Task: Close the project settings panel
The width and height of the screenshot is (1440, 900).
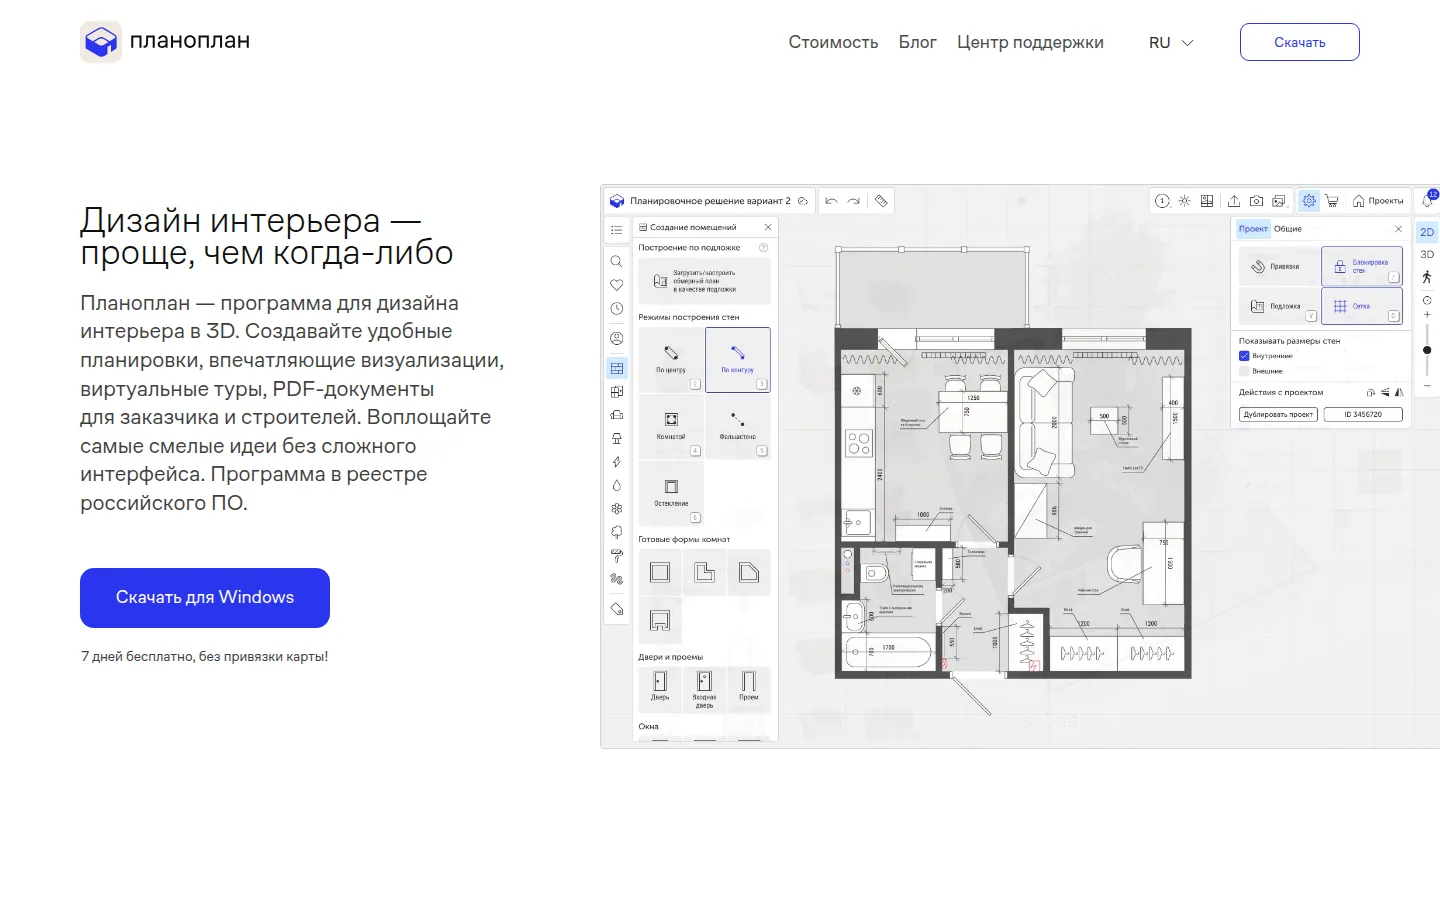Action: pyautogui.click(x=1398, y=229)
